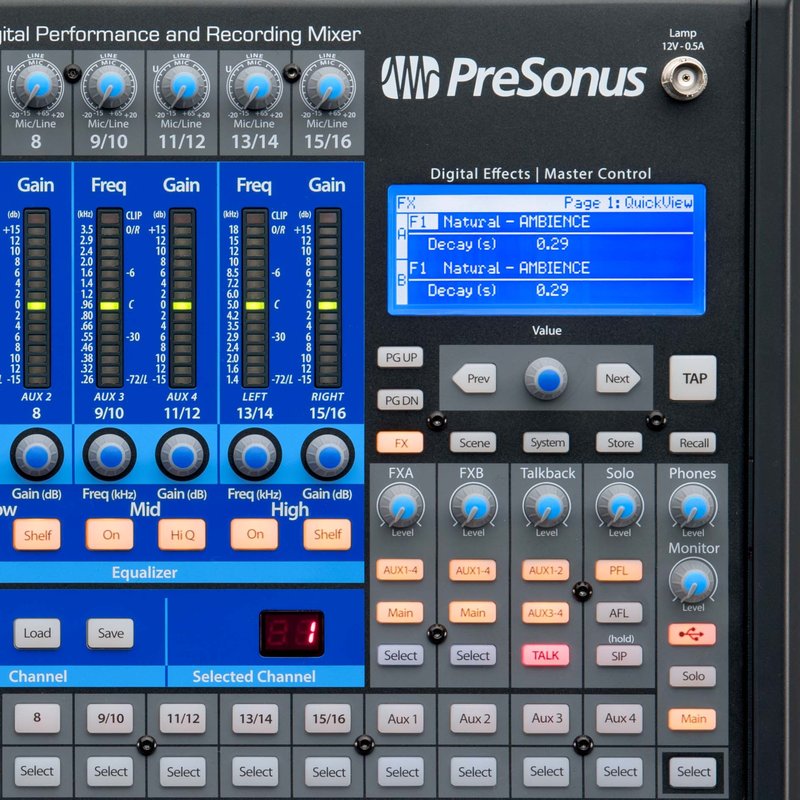
Task: Turn the Value encoder knob
Action: 545,378
